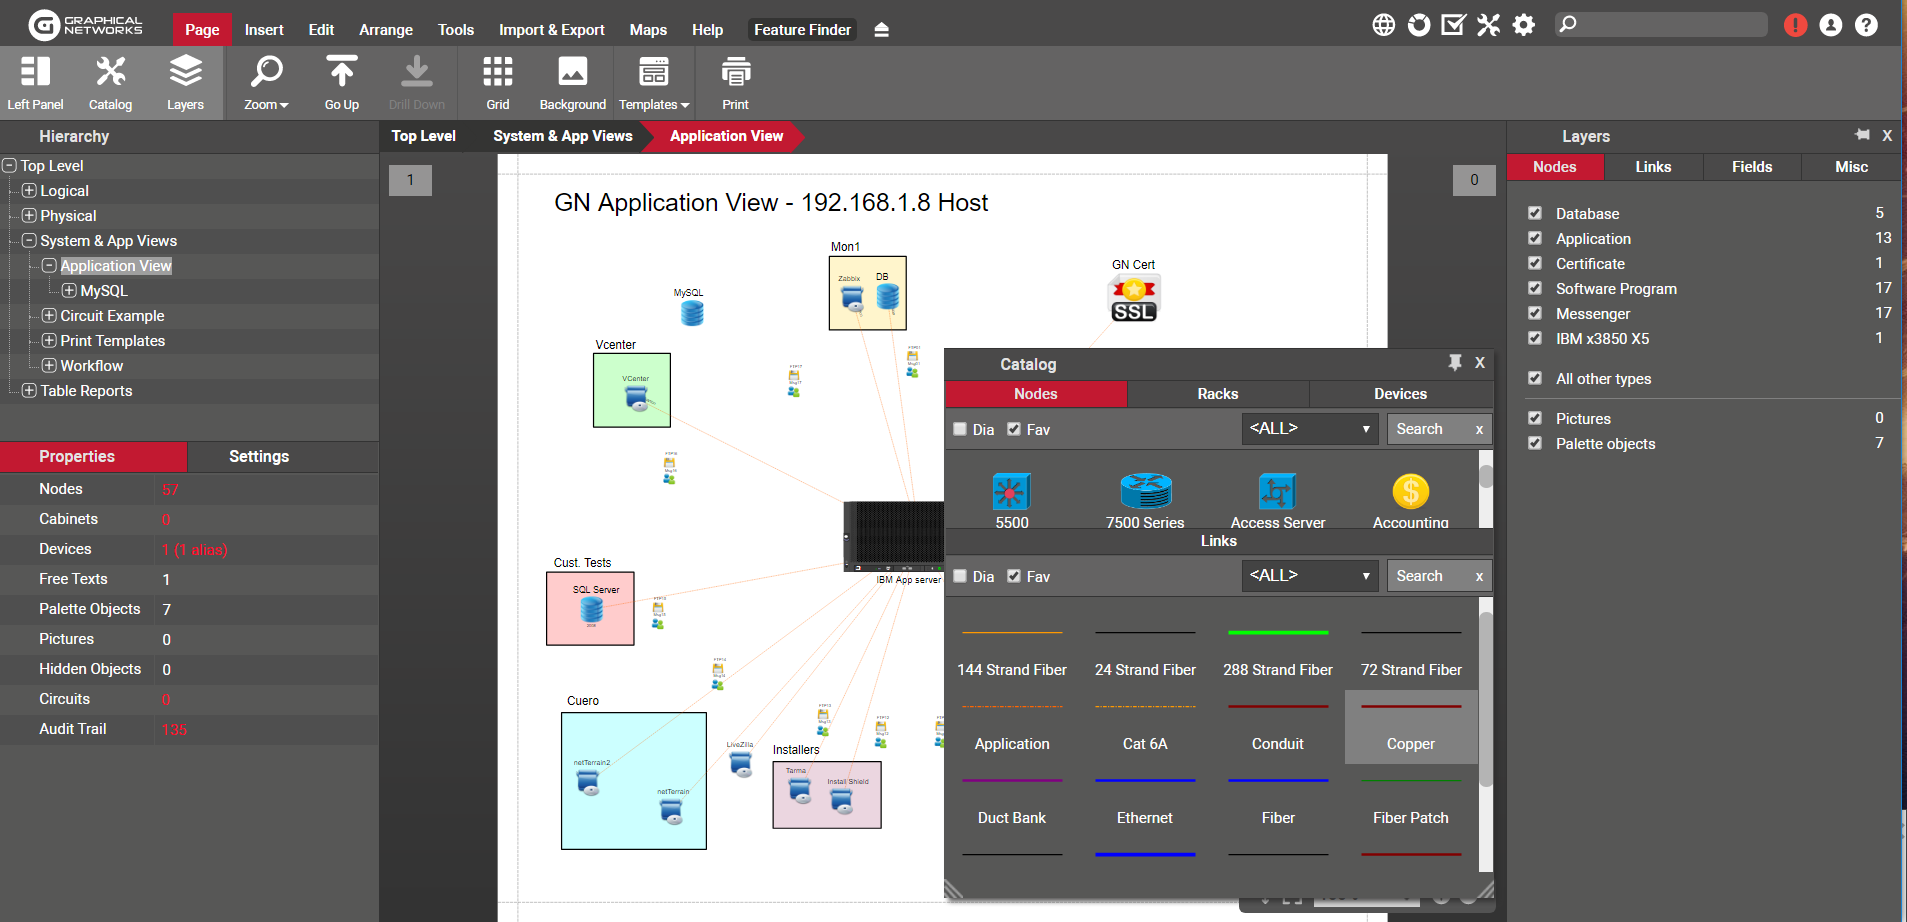Toggle the Software Program layer checkbox

pyautogui.click(x=1535, y=288)
